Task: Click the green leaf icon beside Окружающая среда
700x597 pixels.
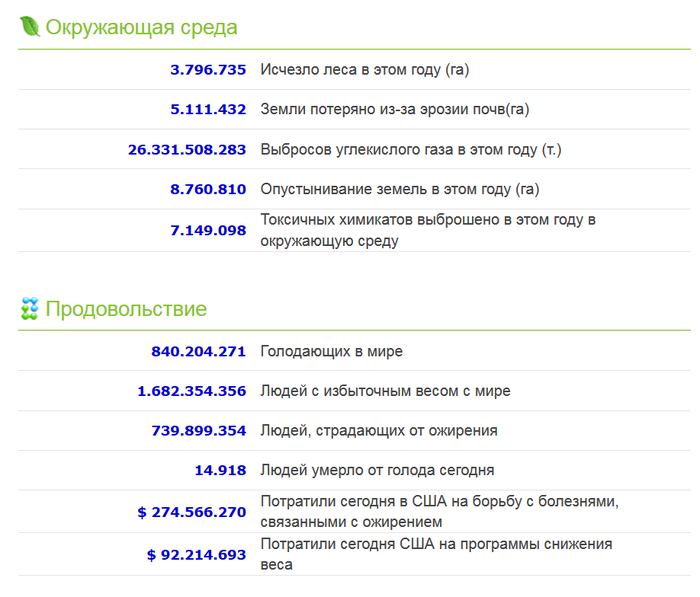Action: (29, 27)
